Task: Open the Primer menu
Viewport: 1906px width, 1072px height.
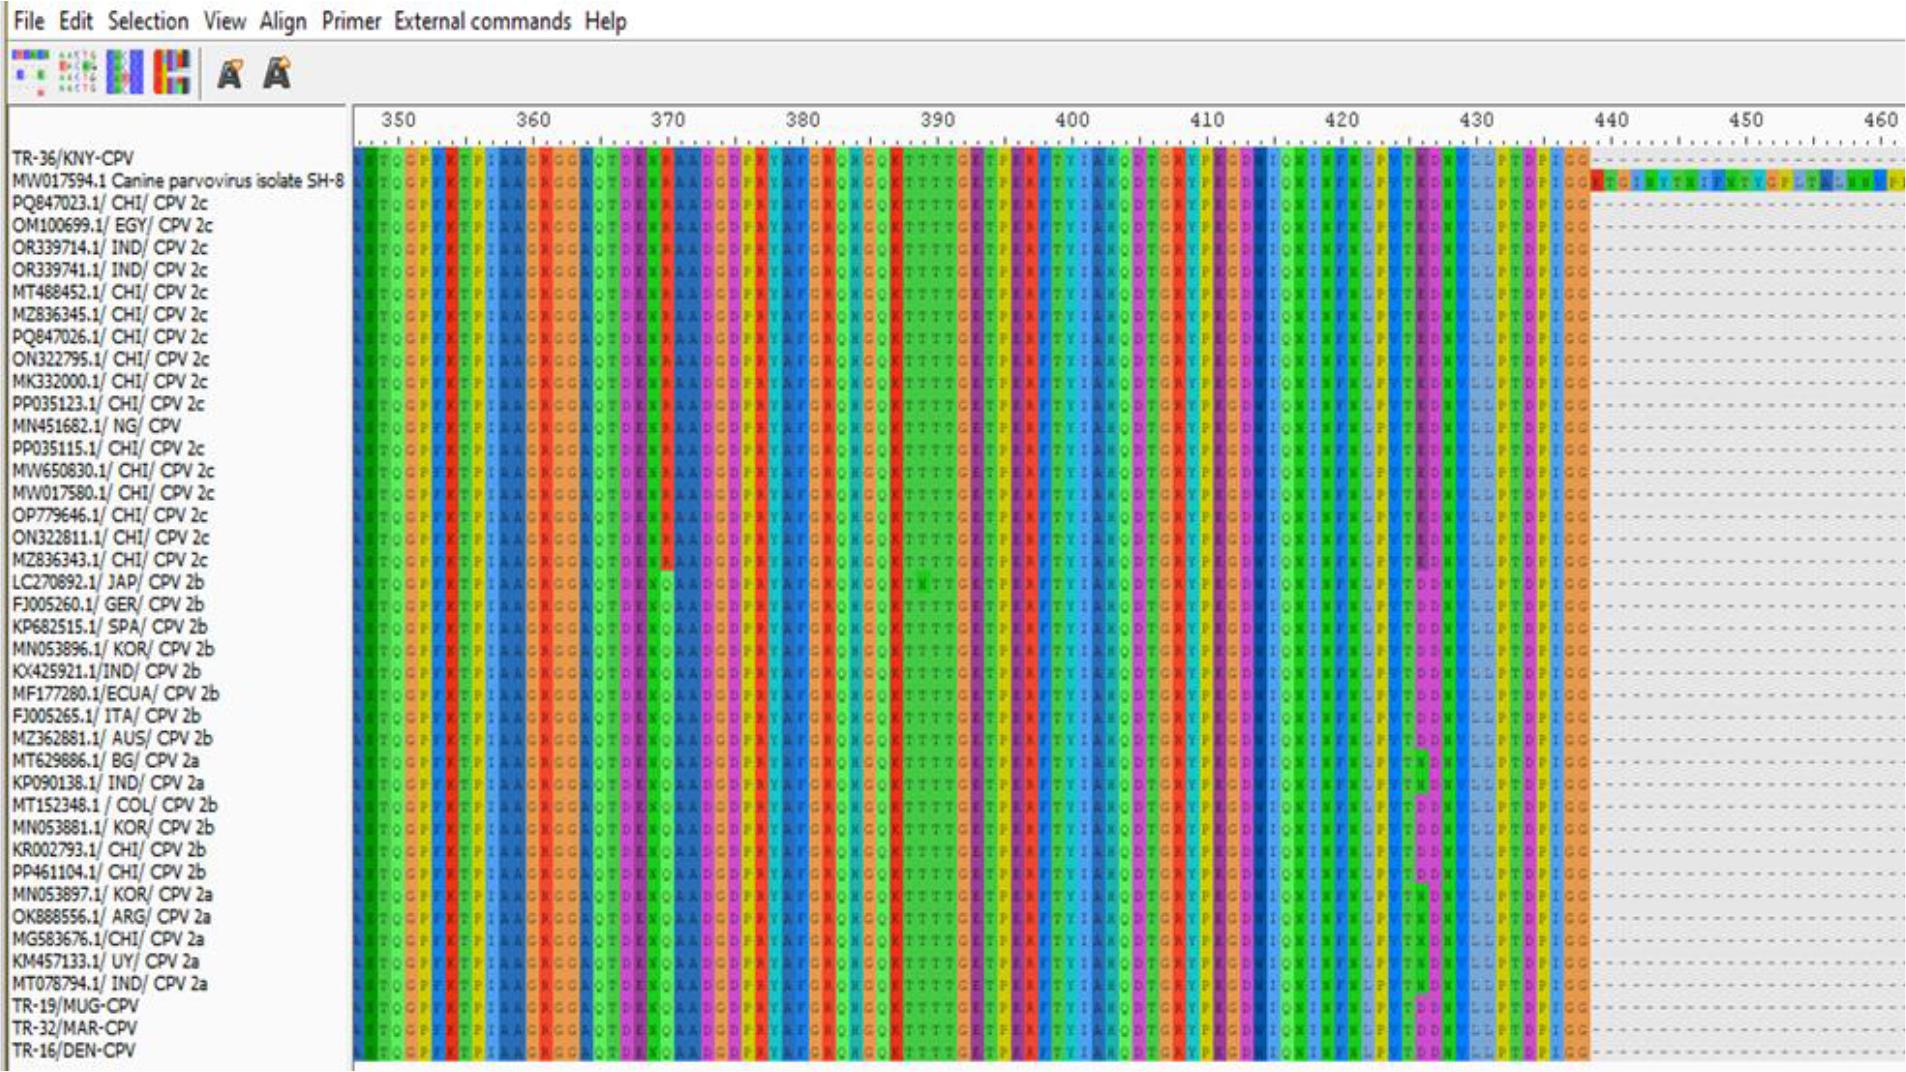Action: (x=351, y=21)
